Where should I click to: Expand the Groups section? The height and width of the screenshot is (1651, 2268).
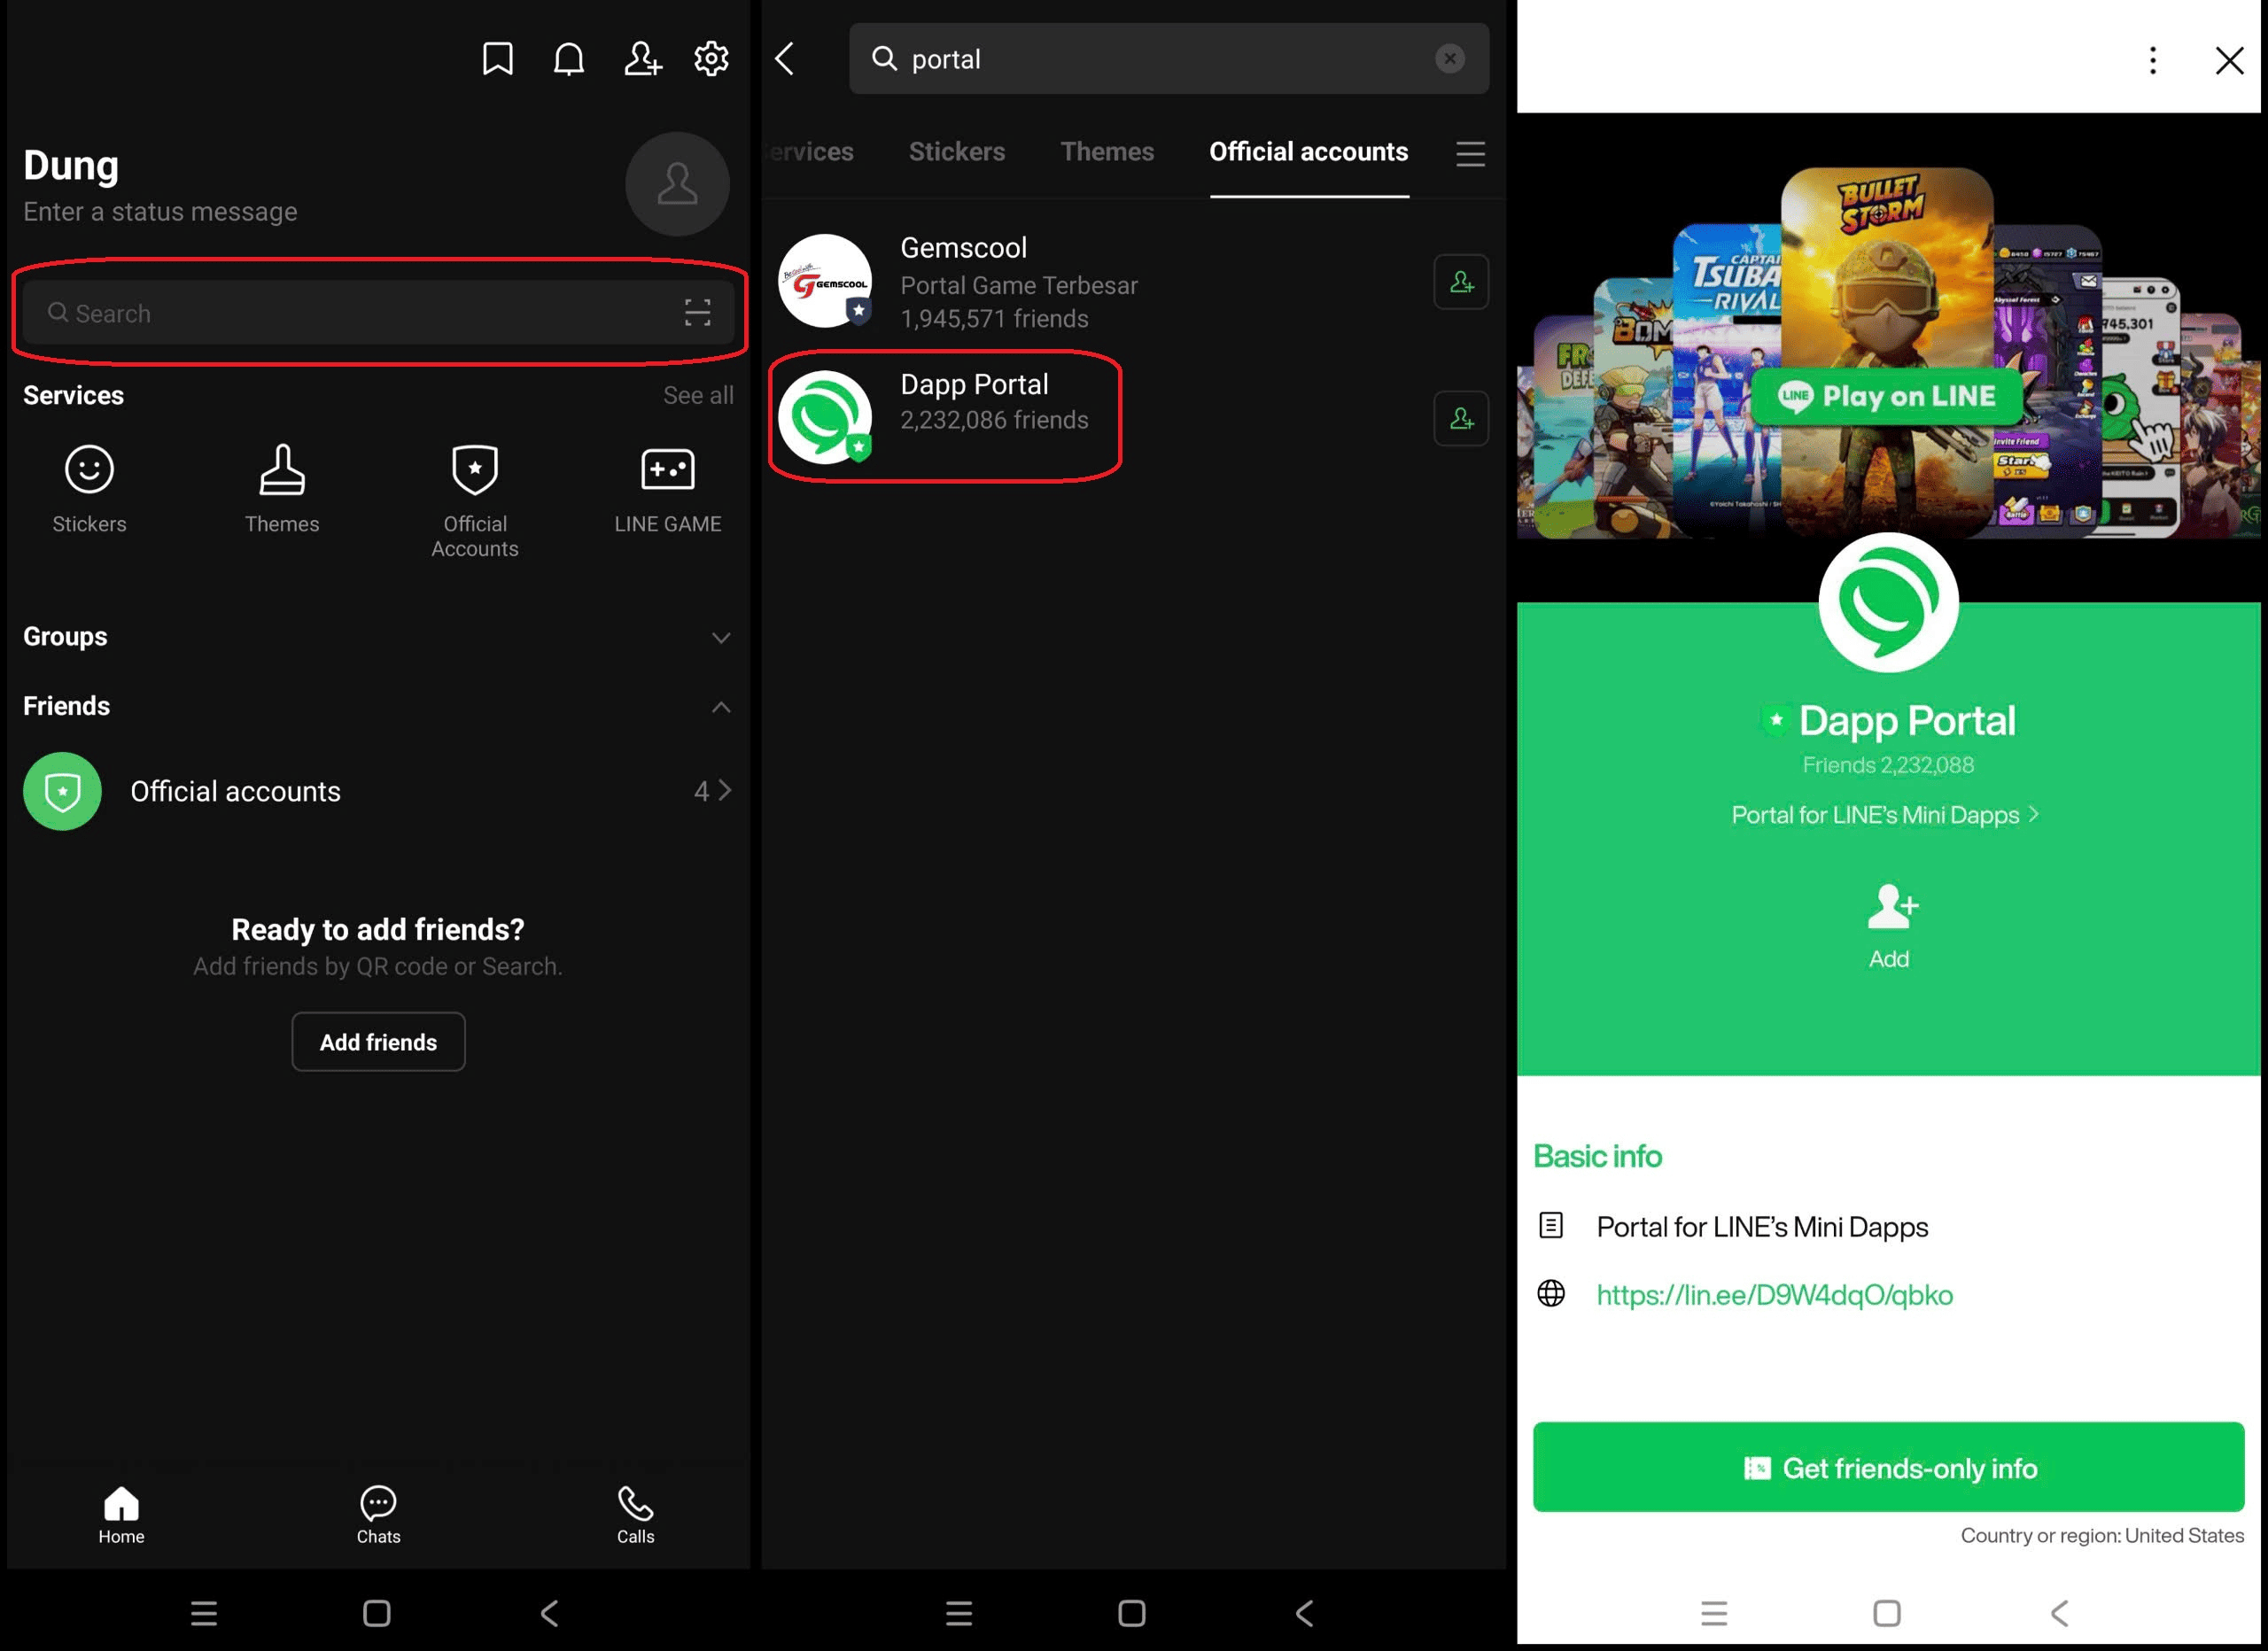721,637
